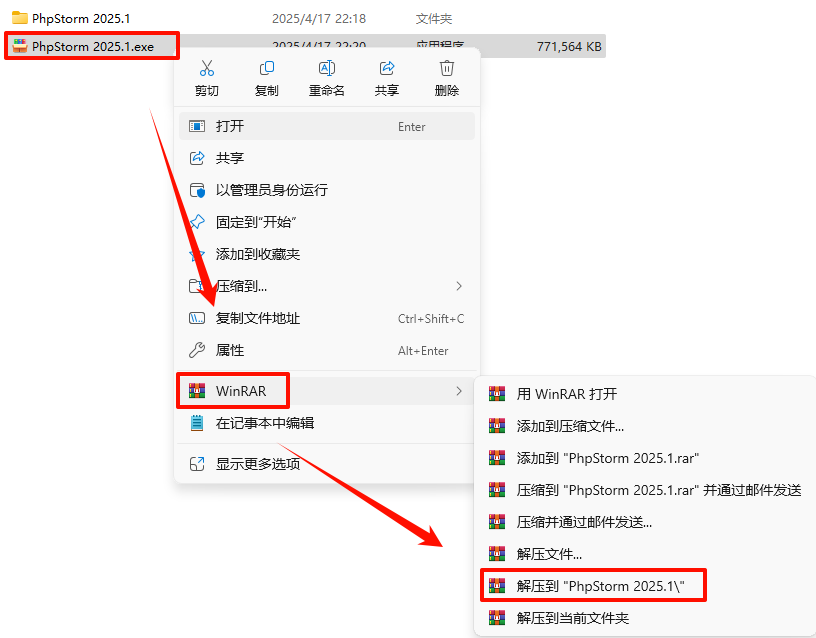Click the Delete (删除) trash icon
The height and width of the screenshot is (638, 816).
447,68
